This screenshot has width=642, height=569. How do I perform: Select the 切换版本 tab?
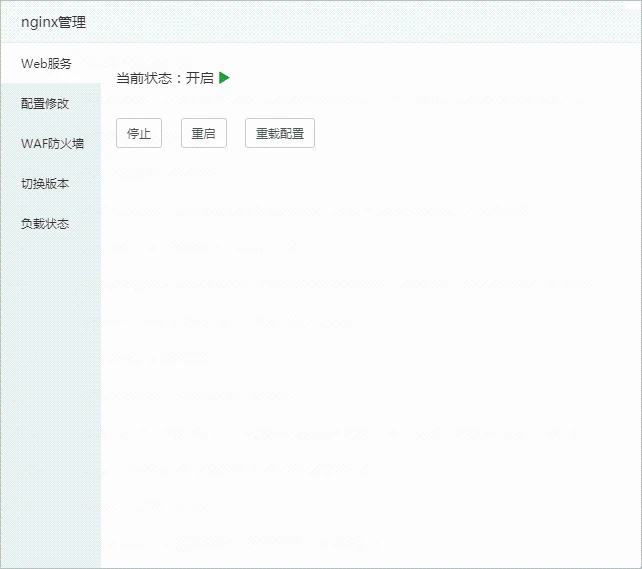click(50, 183)
